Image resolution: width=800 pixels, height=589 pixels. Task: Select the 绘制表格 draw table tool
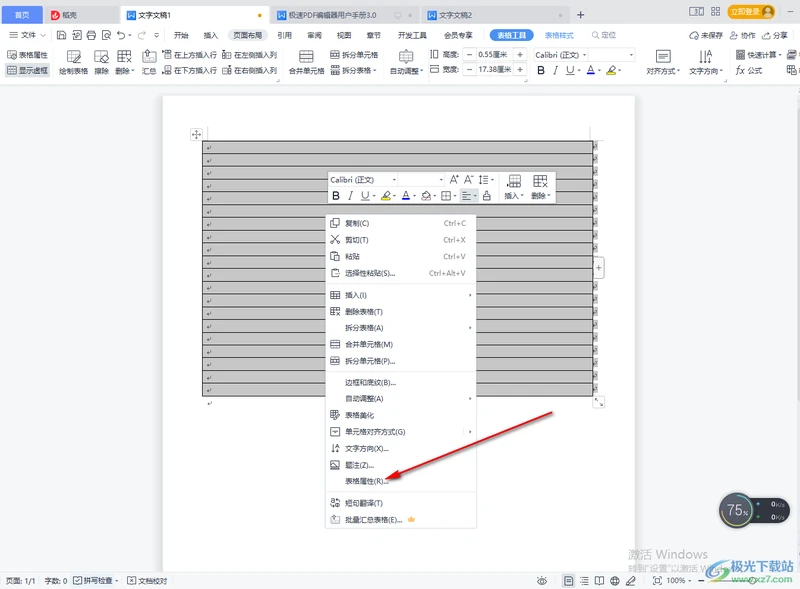tap(73, 62)
